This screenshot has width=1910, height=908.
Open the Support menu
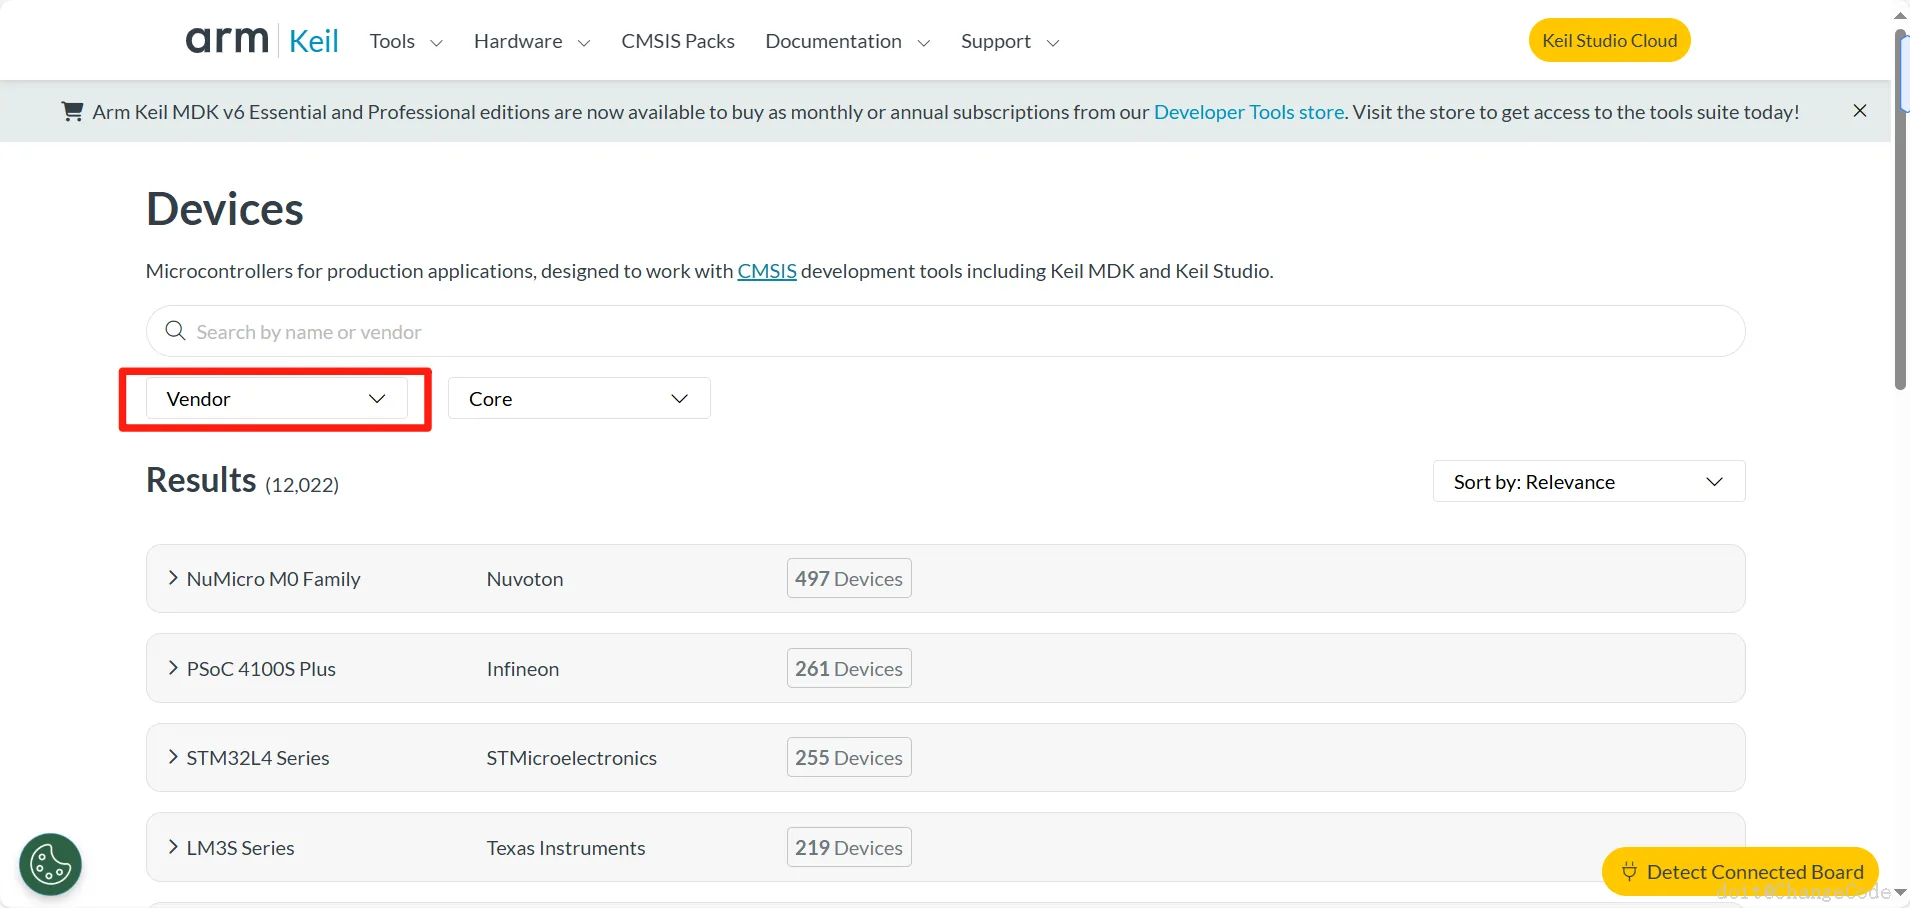pyautogui.click(x=1009, y=41)
